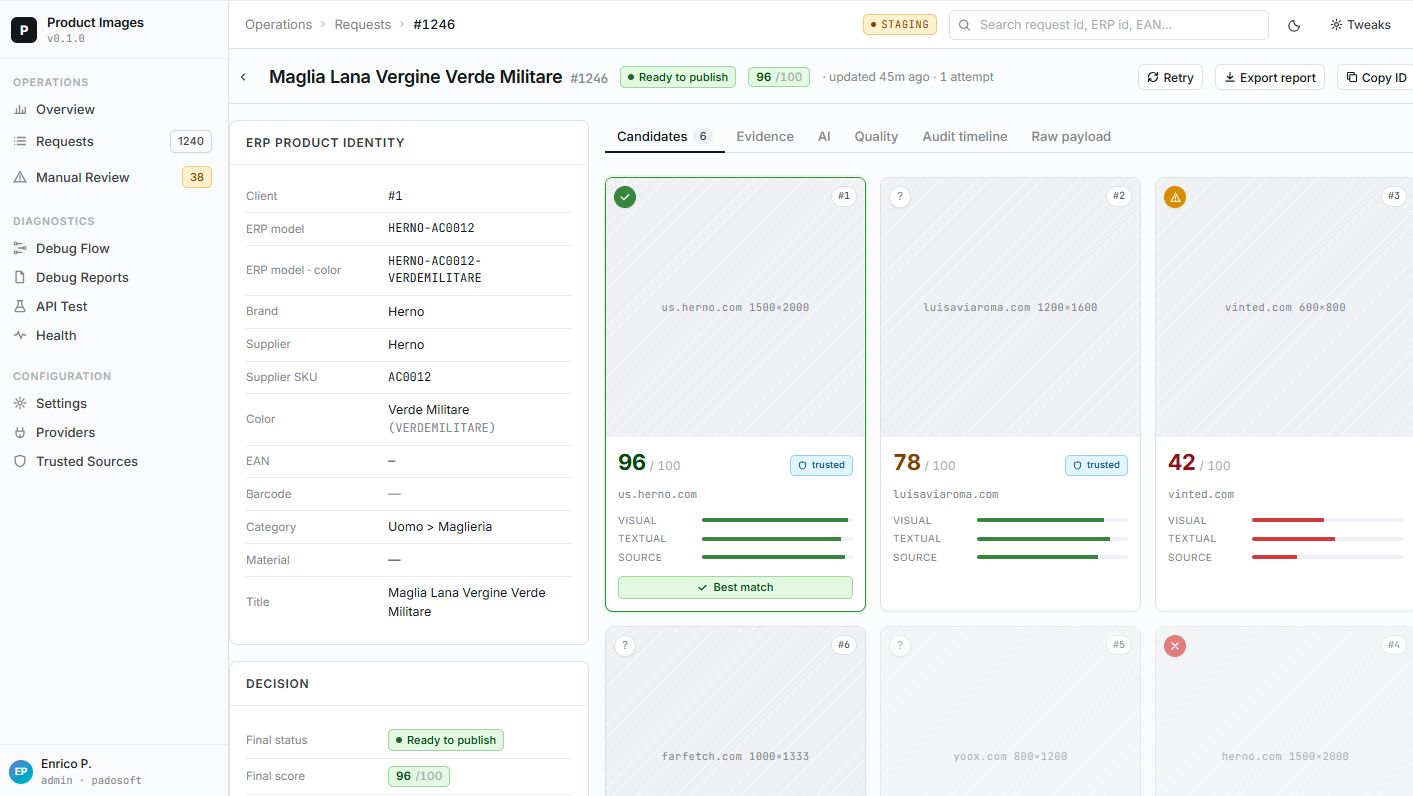Switch to the Evidence tab
The image size is (1413, 796).
tap(765, 137)
